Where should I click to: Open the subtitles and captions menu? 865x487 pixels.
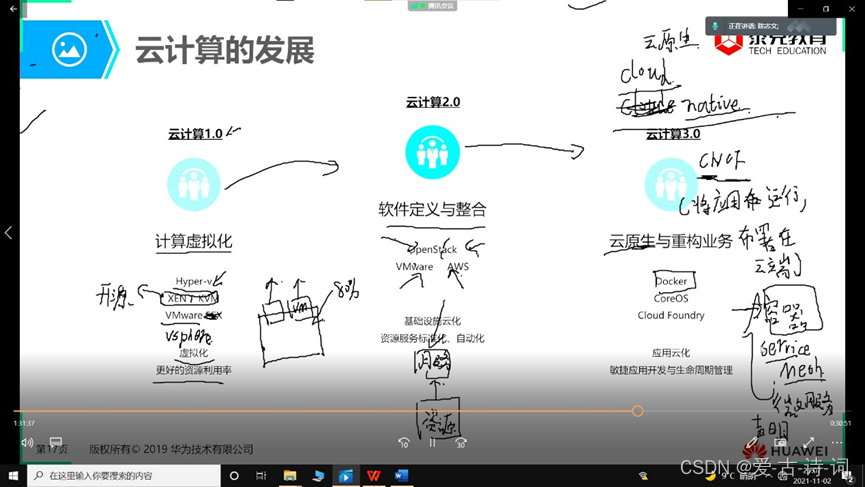click(56, 442)
